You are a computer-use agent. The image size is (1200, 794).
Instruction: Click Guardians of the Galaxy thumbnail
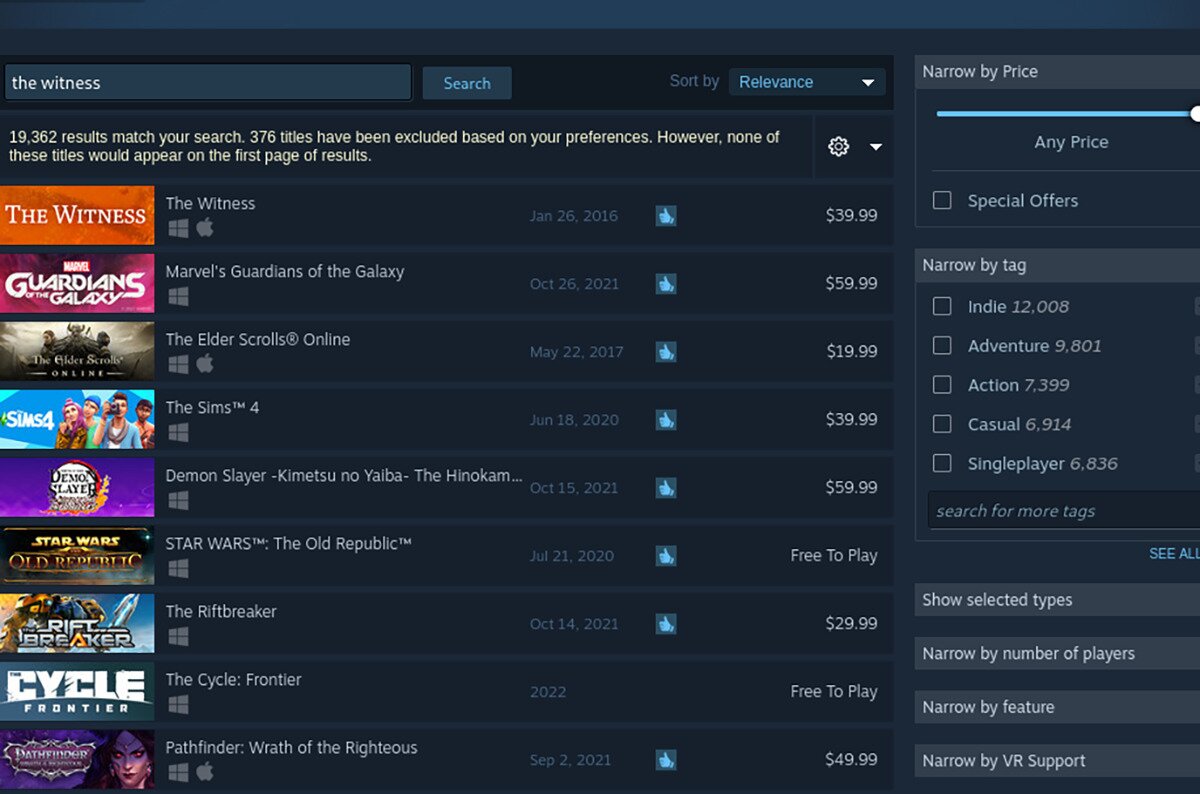coord(77,283)
